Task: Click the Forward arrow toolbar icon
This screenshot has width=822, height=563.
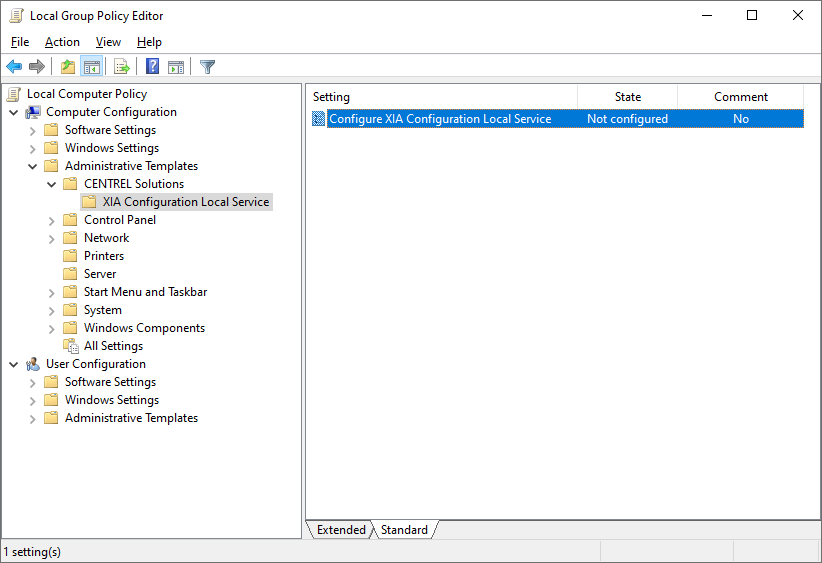Action: 37,67
